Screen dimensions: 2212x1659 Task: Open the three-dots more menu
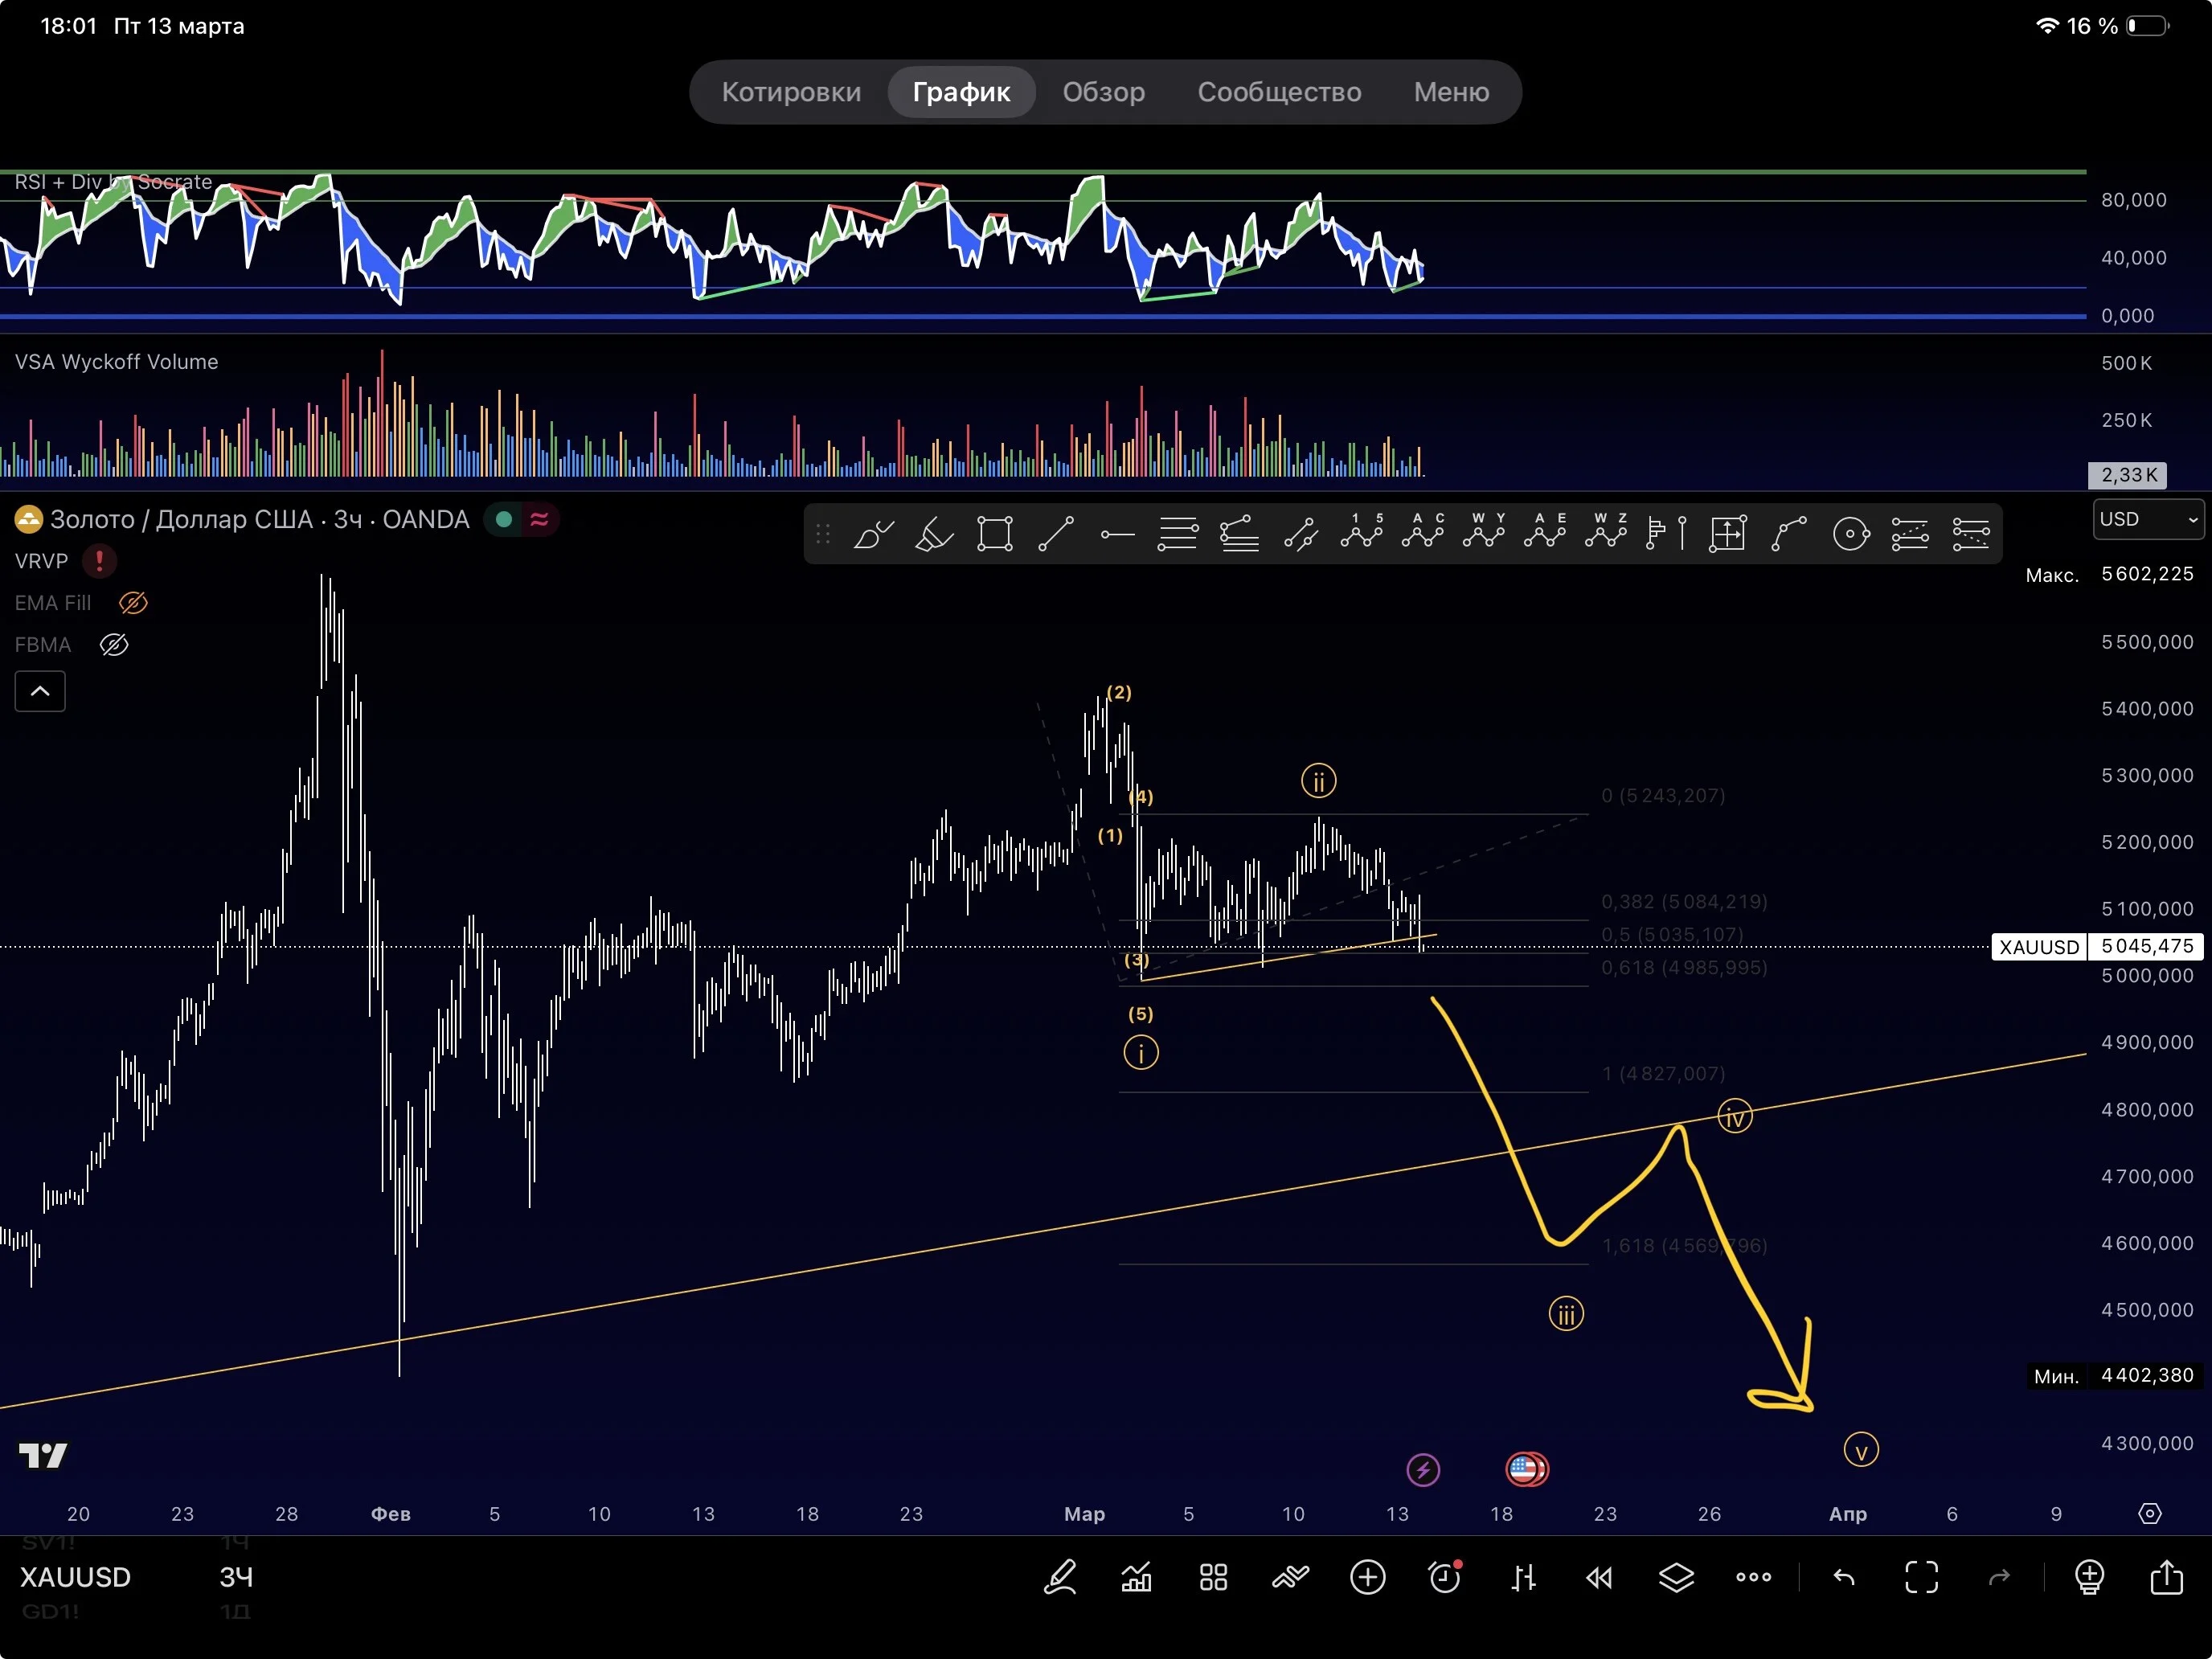click(x=1753, y=1577)
